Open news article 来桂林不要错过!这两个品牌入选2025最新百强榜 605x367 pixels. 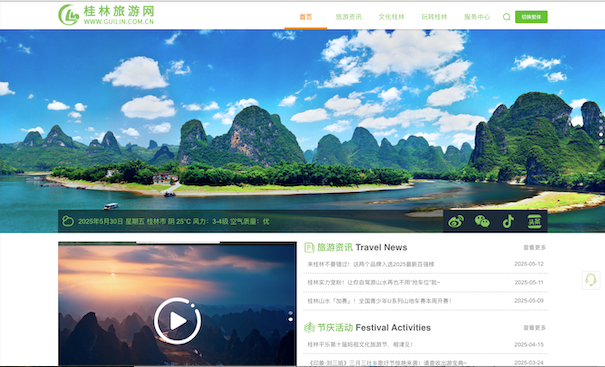(371, 264)
